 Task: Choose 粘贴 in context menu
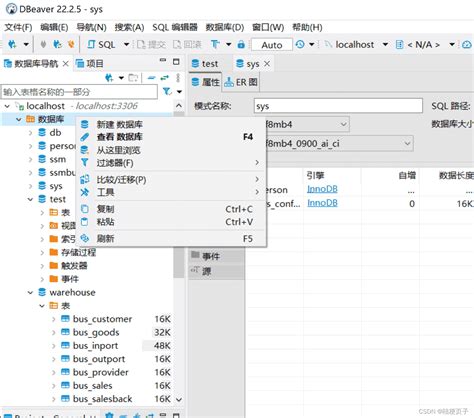pos(171,222)
